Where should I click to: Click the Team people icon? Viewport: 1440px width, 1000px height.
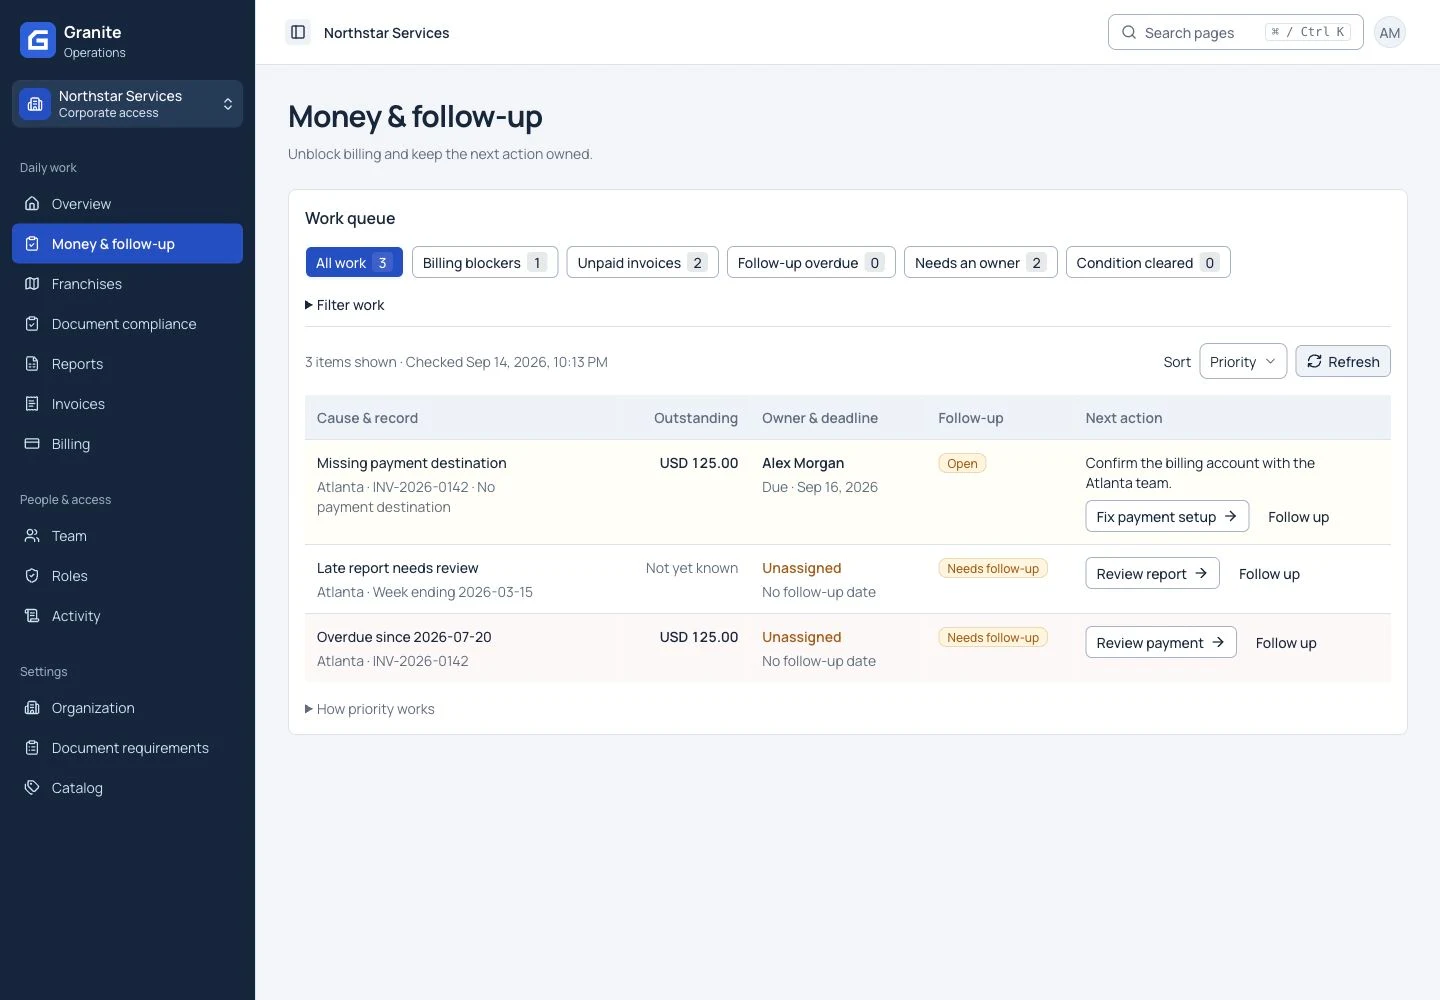[32, 536]
